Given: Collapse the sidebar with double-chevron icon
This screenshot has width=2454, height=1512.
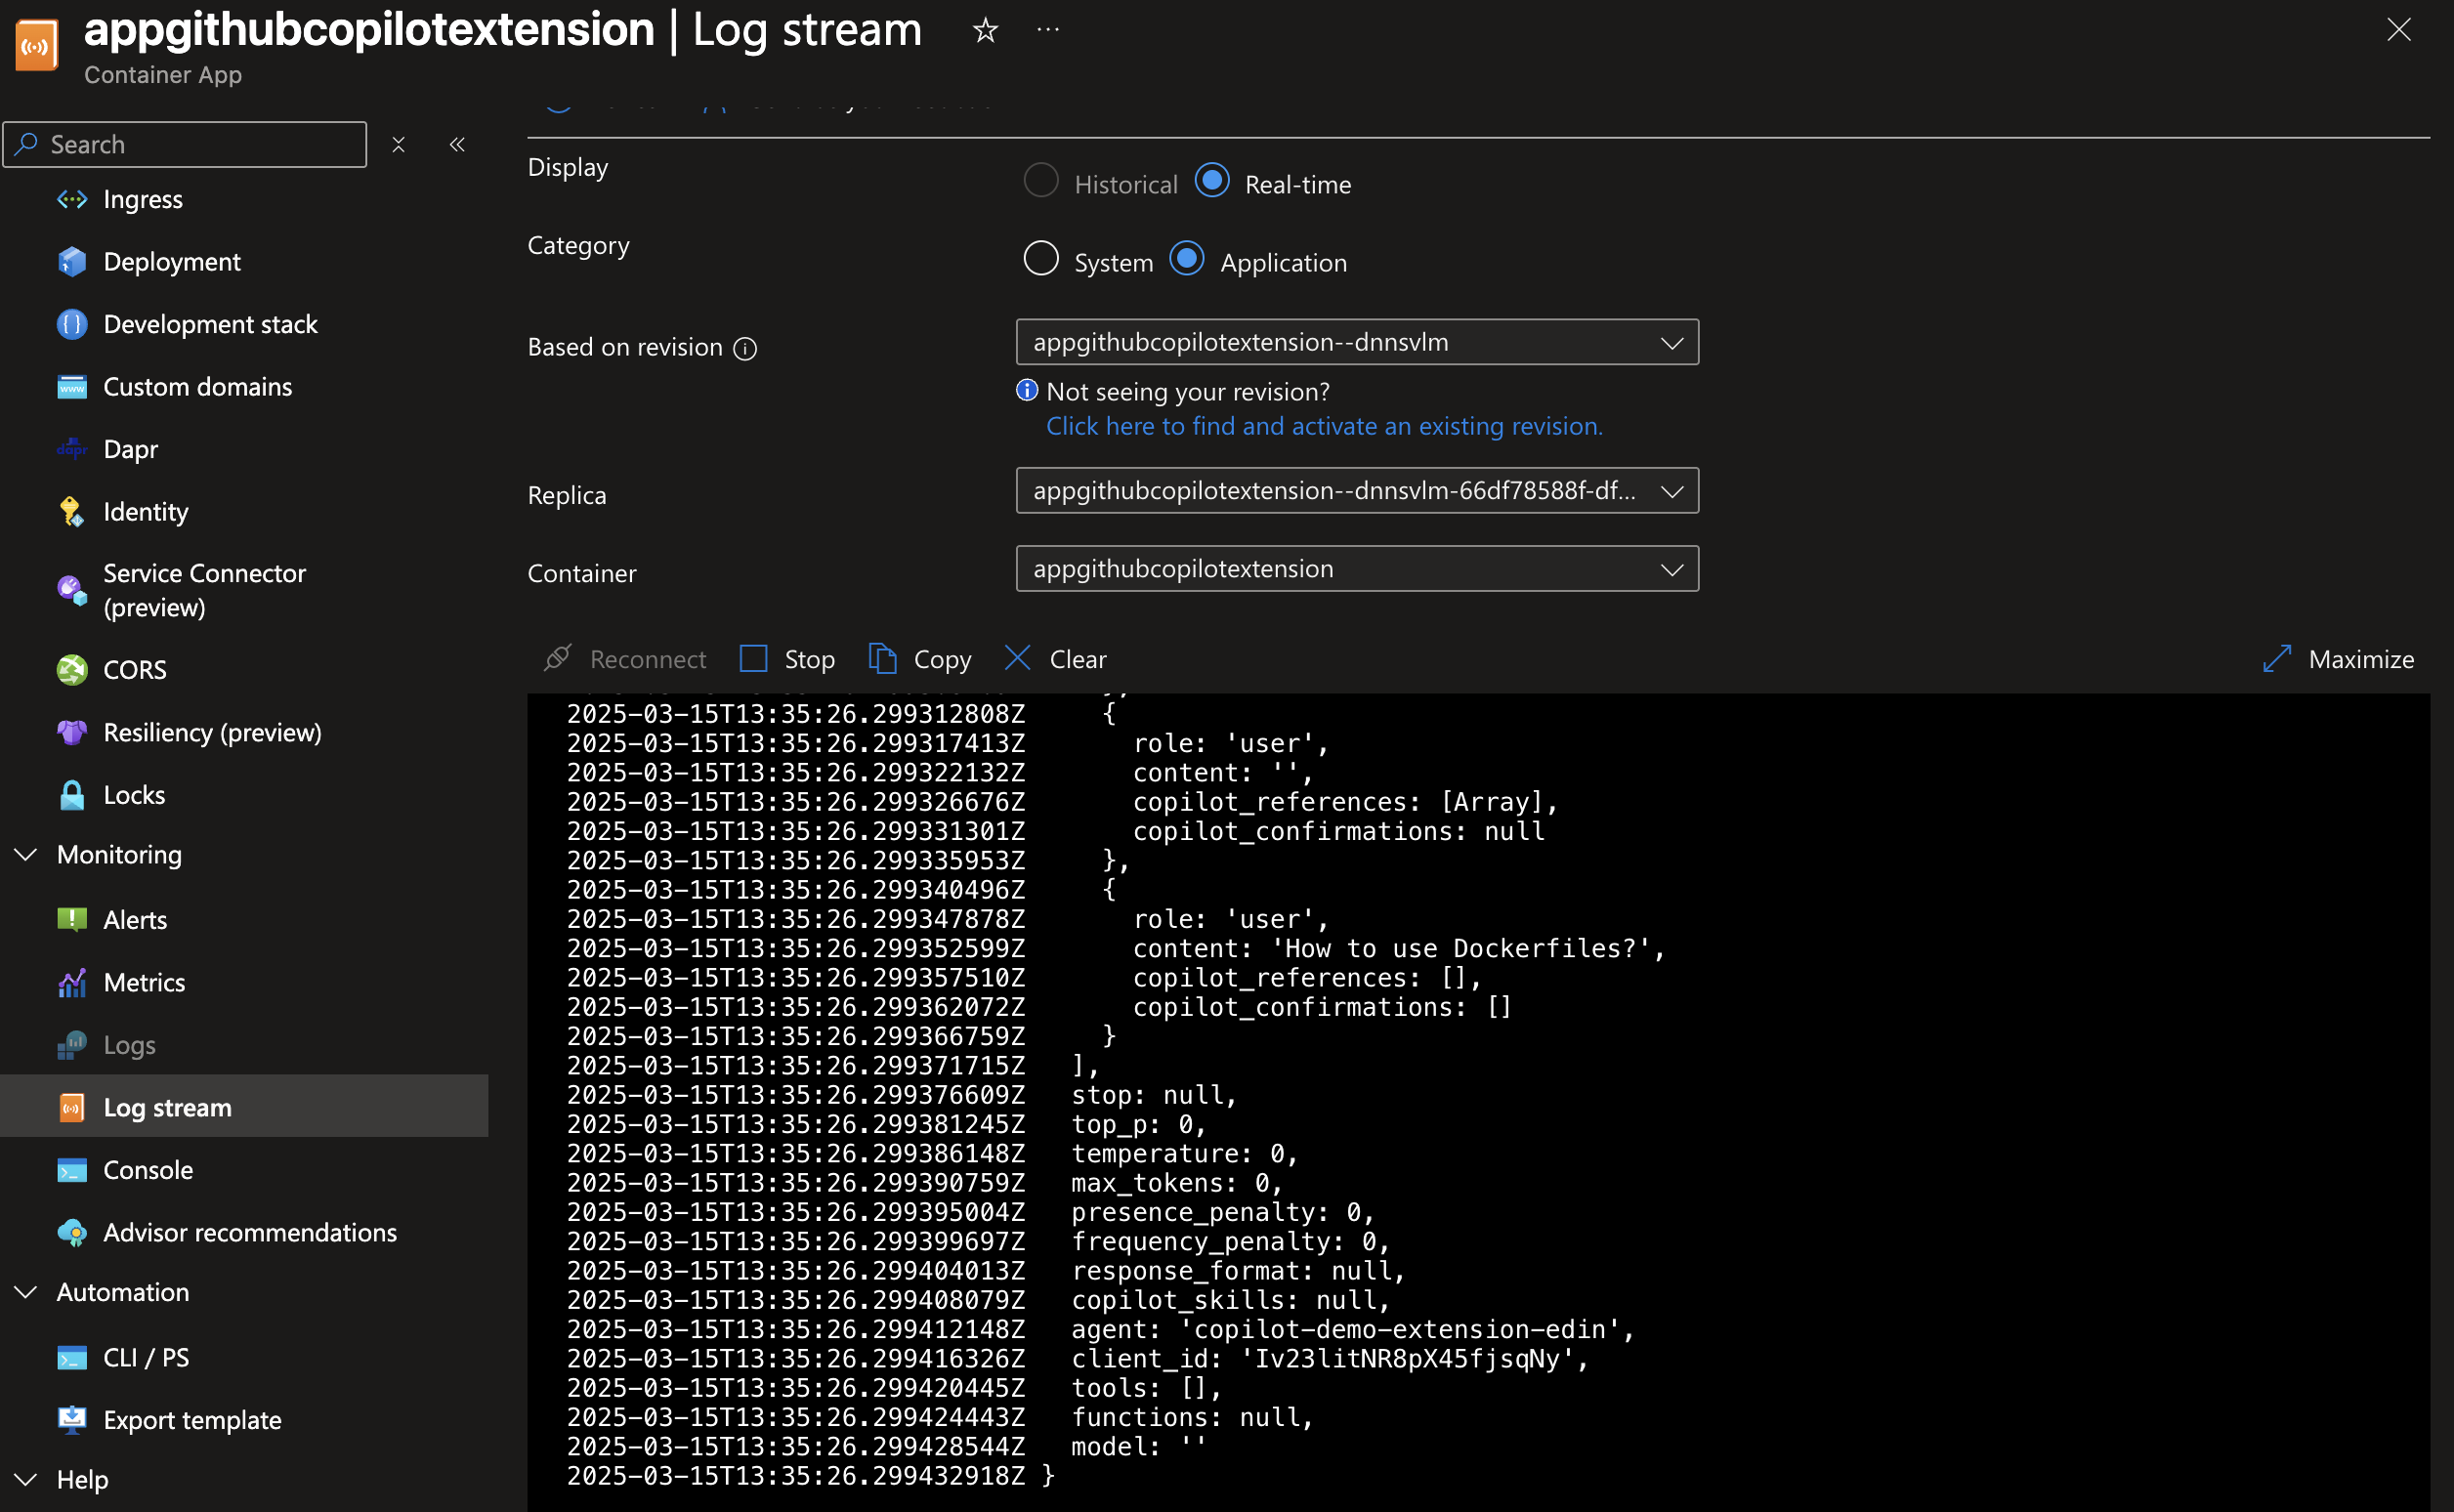Looking at the screenshot, I should [457, 145].
